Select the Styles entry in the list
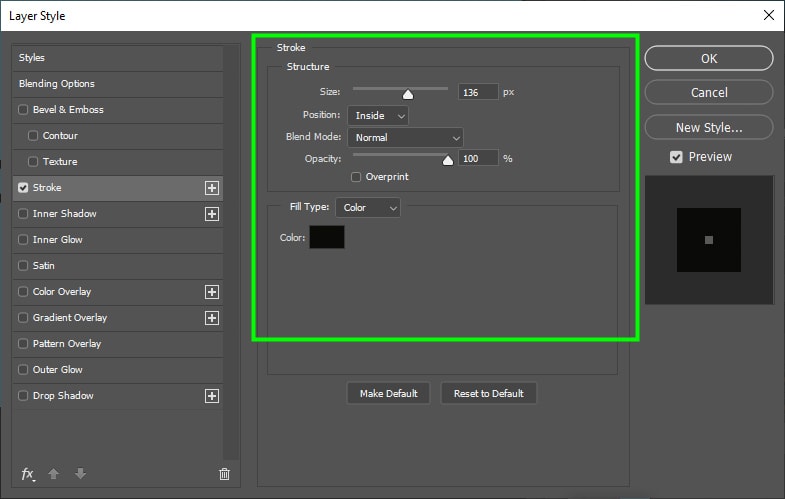785x499 pixels. [118, 58]
